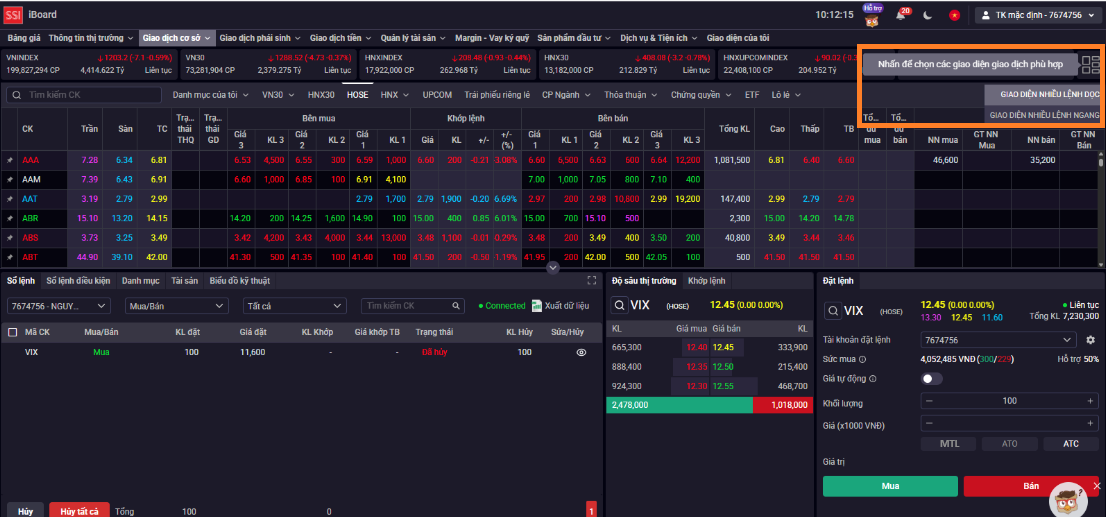Open Giao dịch cơ sở menu

click(176, 38)
